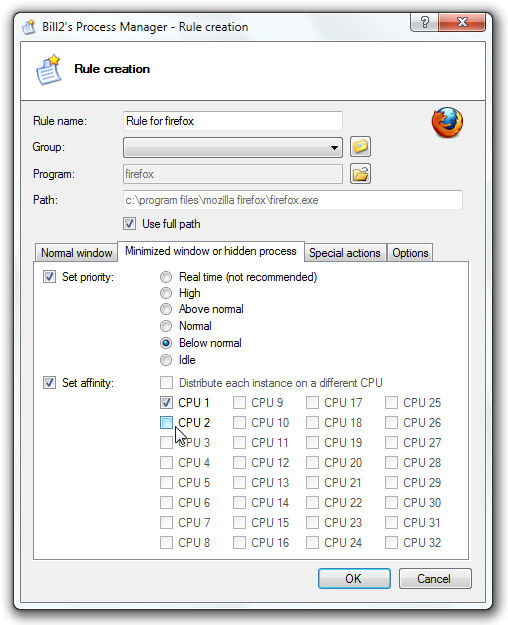Select Real time priority radio button
The width and height of the screenshot is (508, 625).
166,277
